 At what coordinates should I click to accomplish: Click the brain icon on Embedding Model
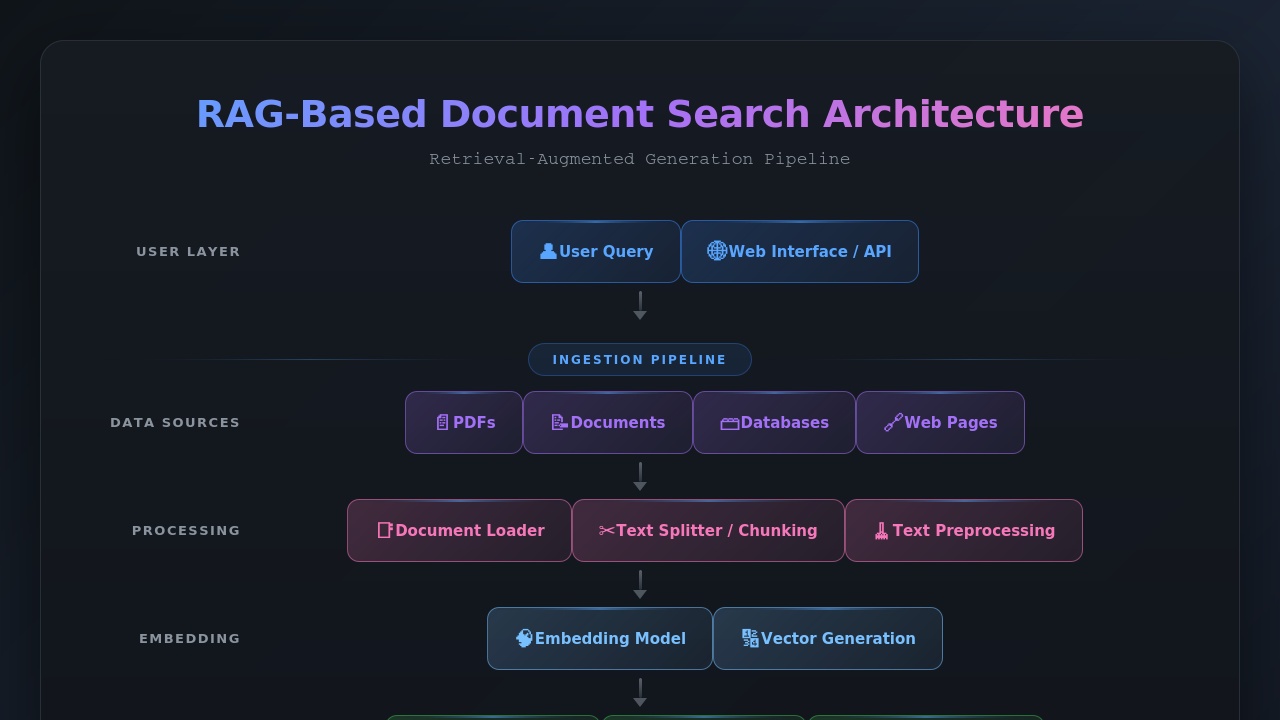[x=525, y=638]
